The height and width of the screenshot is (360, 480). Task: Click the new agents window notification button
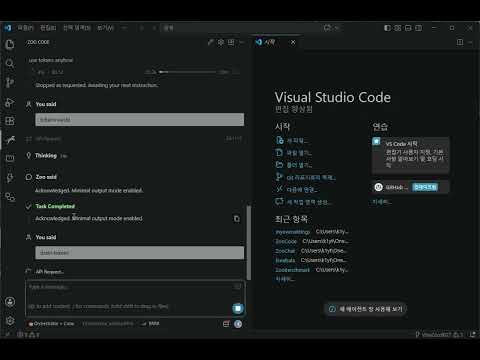coord(366,309)
